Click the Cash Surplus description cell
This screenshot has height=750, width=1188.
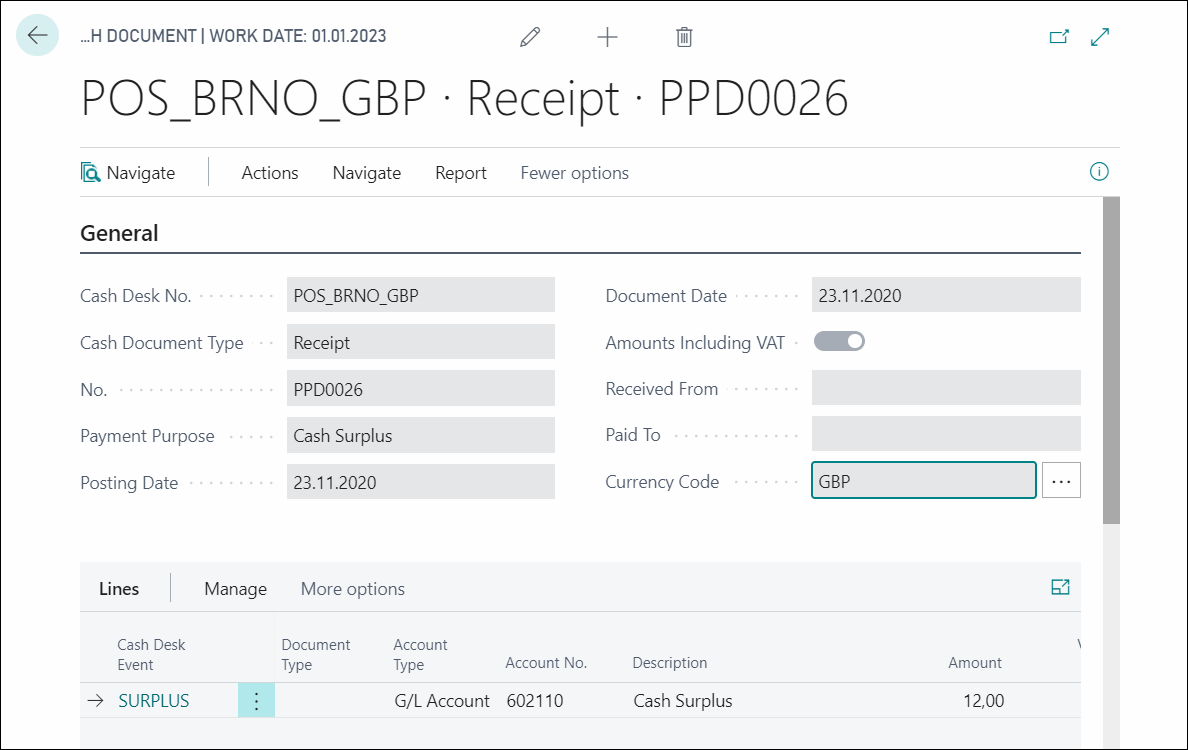683,701
